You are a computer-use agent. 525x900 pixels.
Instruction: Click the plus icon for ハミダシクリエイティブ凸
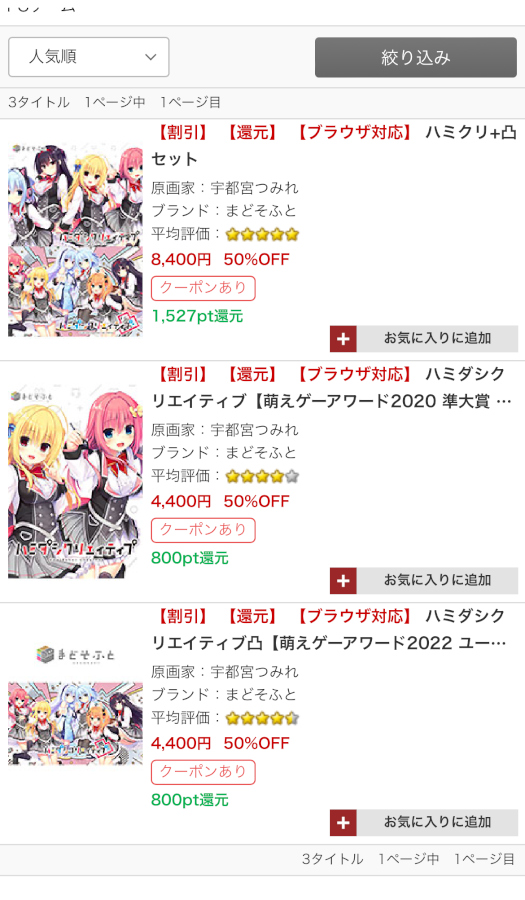click(343, 823)
